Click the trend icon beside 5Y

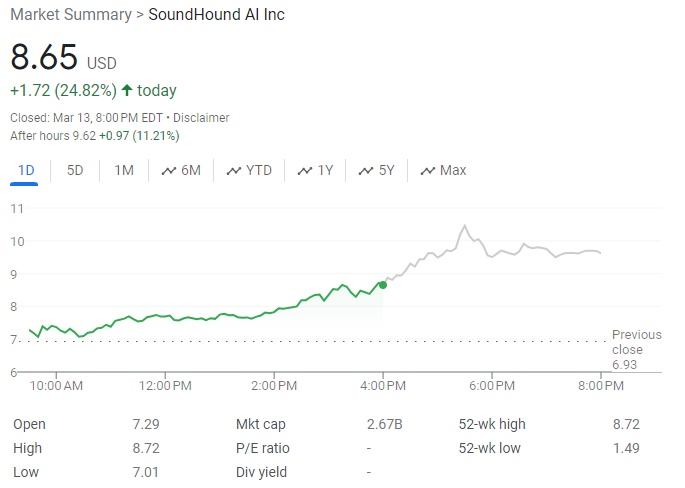pyautogui.click(x=366, y=171)
